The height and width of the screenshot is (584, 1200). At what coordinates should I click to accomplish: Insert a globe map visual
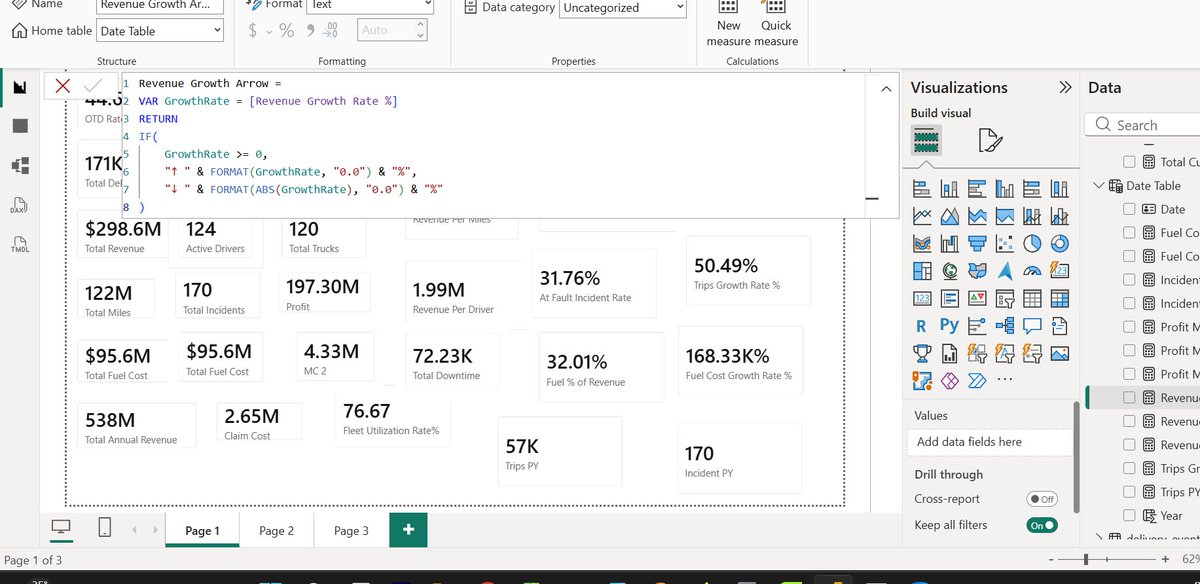(950, 271)
